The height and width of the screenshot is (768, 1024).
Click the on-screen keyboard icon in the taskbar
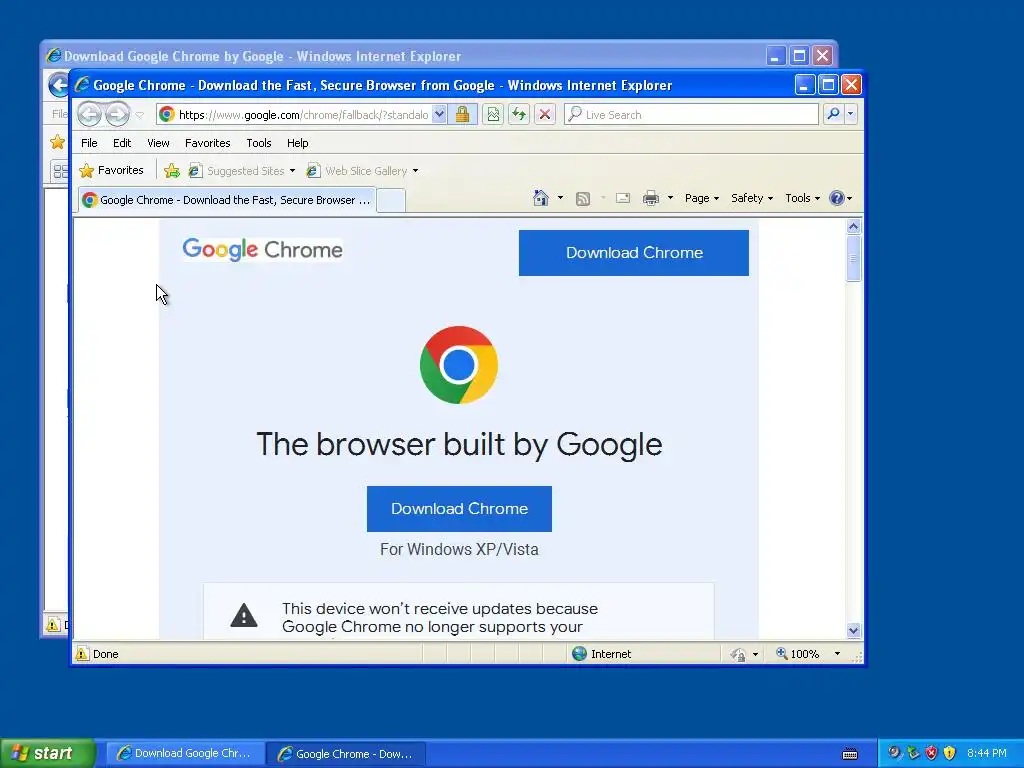tap(850, 754)
